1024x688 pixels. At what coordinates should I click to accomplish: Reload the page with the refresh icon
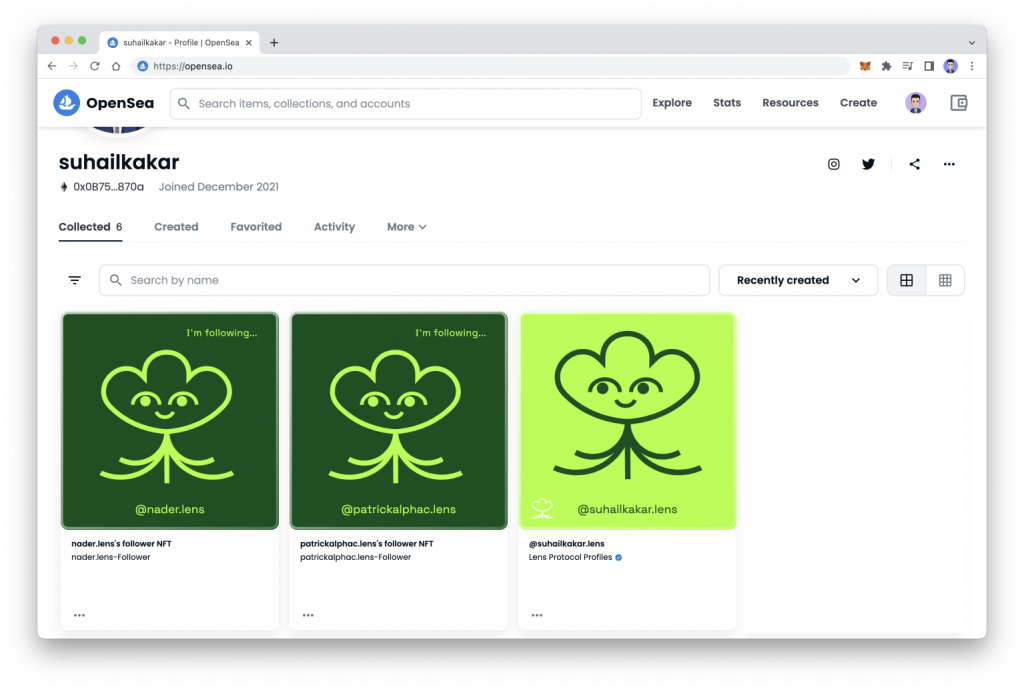(x=95, y=66)
